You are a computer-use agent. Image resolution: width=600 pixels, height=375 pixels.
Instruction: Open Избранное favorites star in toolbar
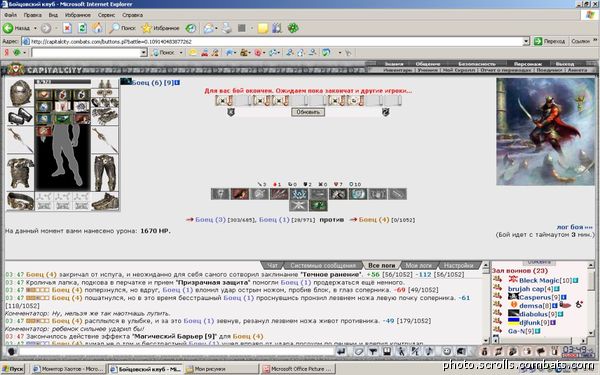click(x=160, y=28)
